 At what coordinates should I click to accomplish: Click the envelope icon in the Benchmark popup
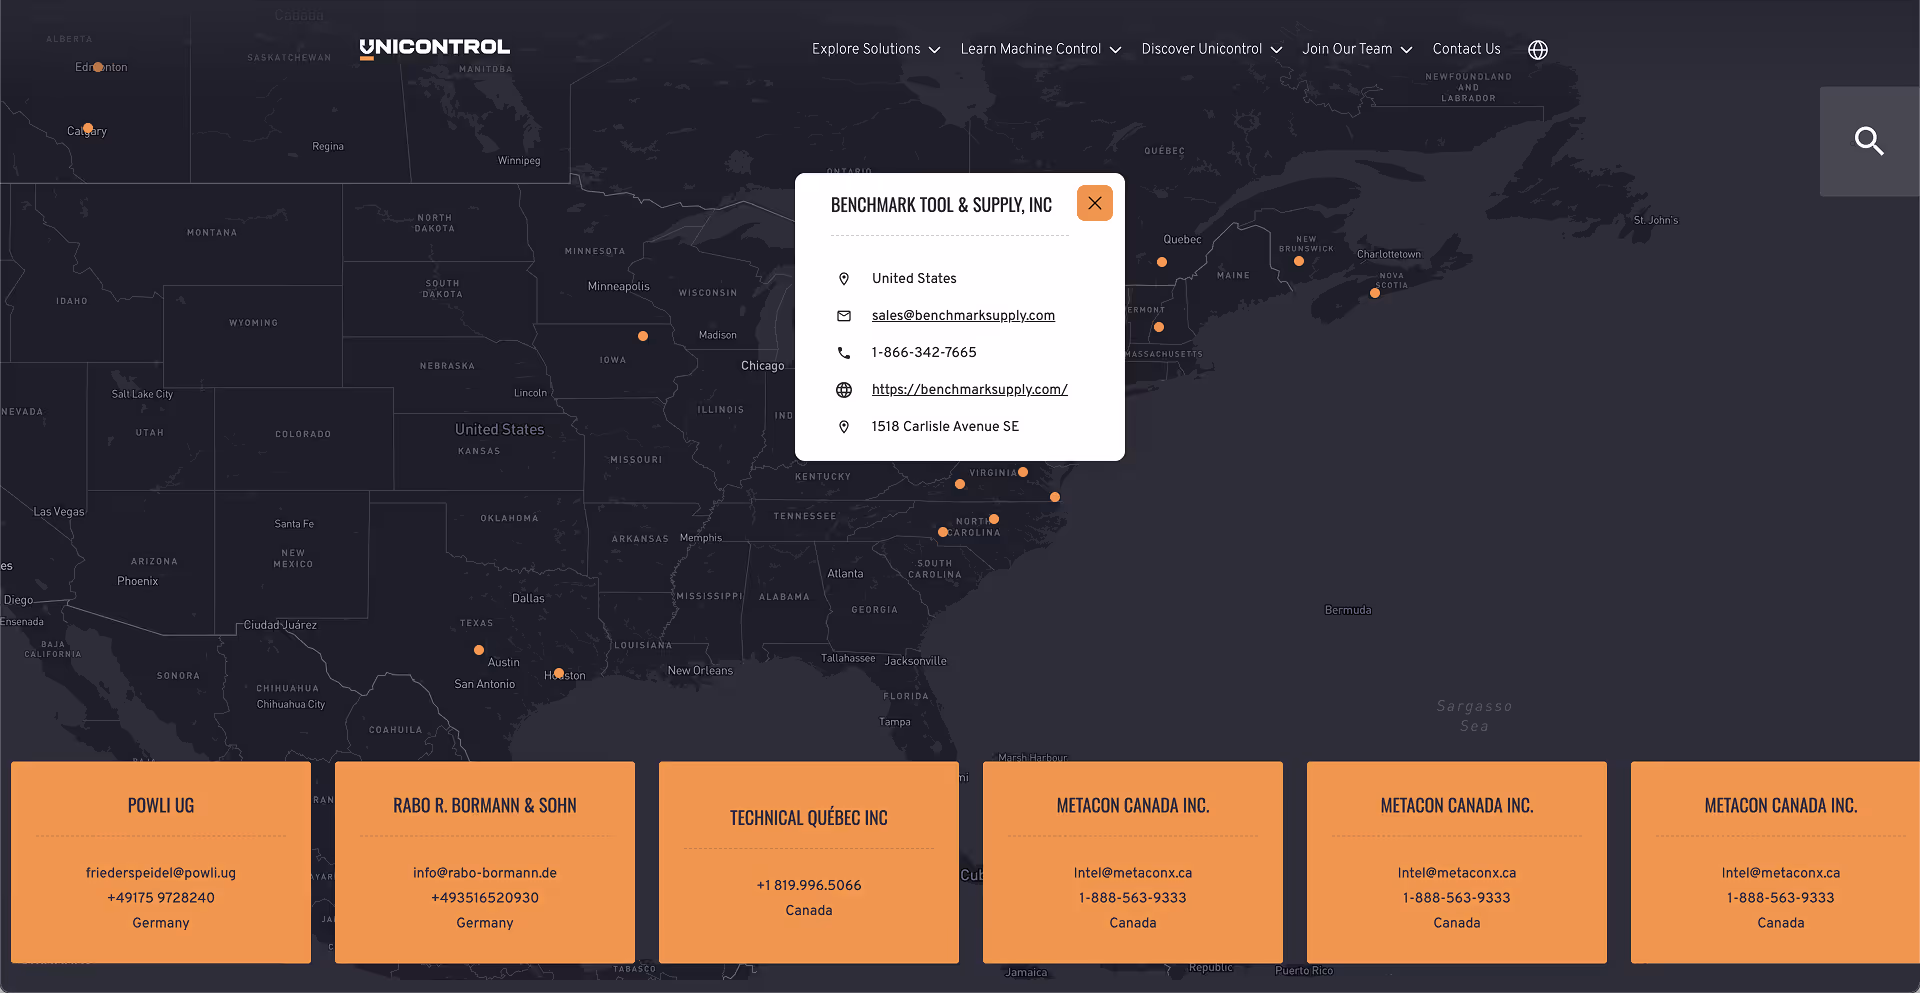coord(844,315)
